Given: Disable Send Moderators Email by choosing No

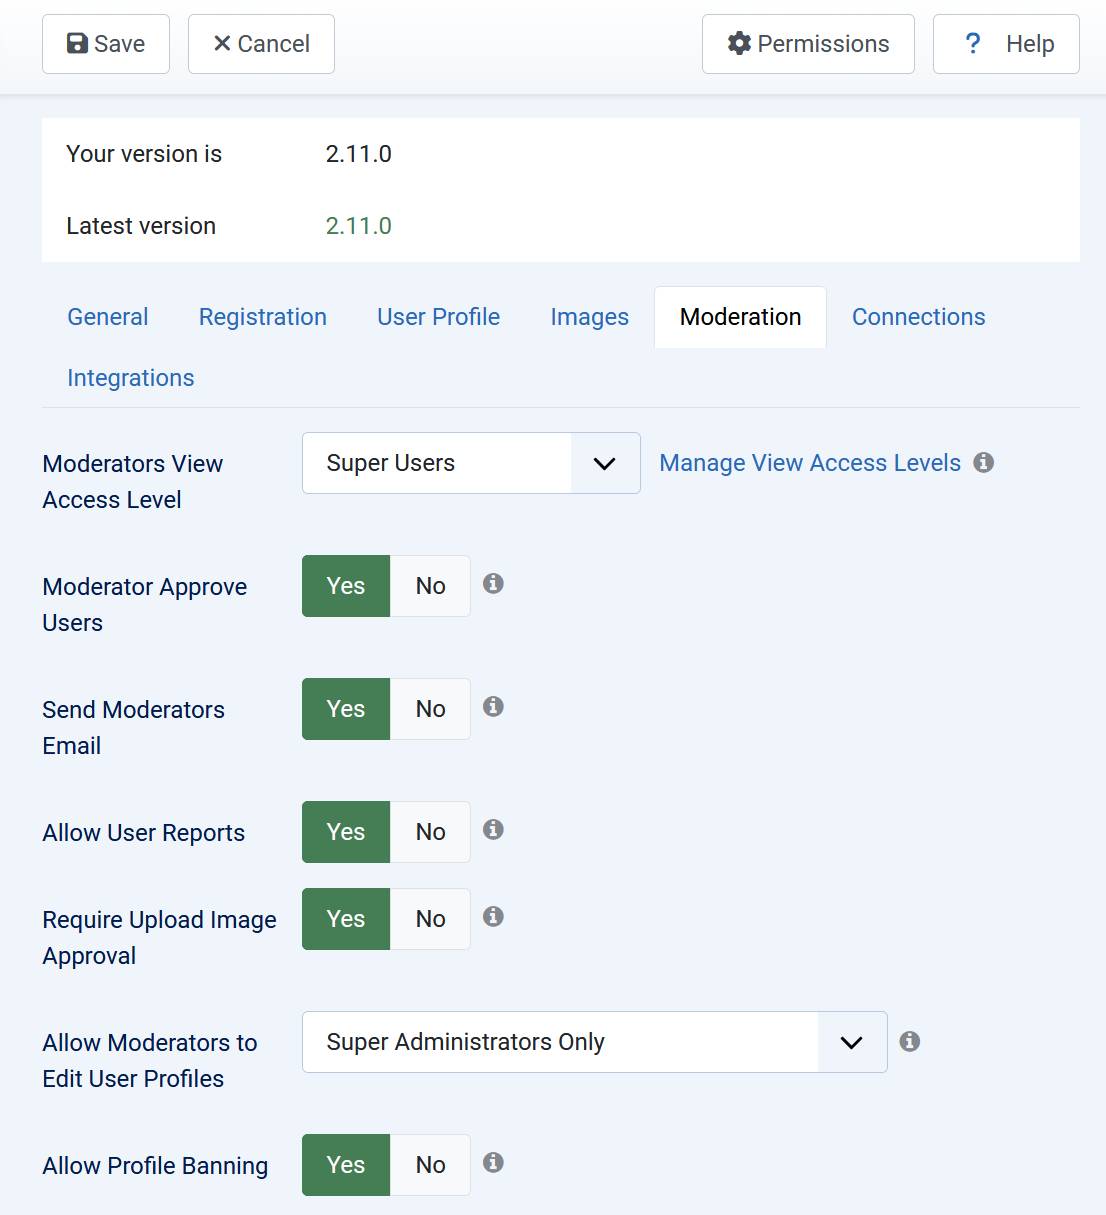Looking at the screenshot, I should click(430, 709).
